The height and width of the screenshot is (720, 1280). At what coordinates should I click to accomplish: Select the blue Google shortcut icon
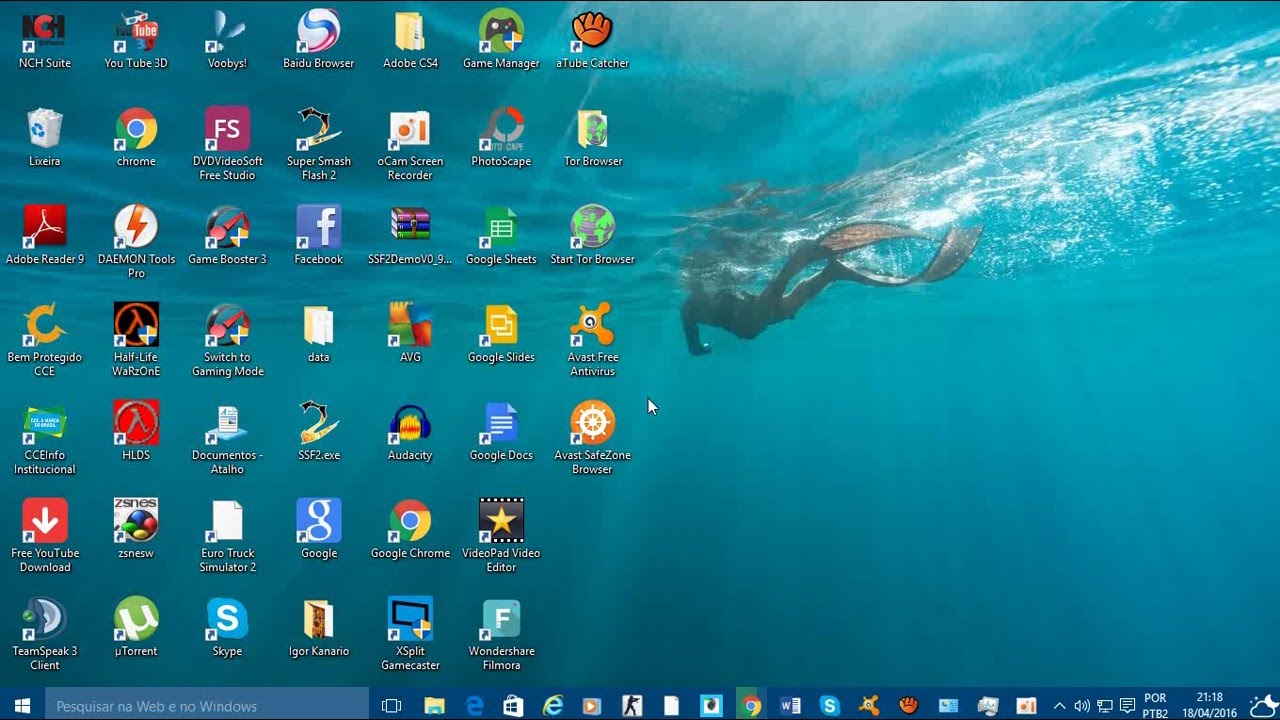point(319,530)
